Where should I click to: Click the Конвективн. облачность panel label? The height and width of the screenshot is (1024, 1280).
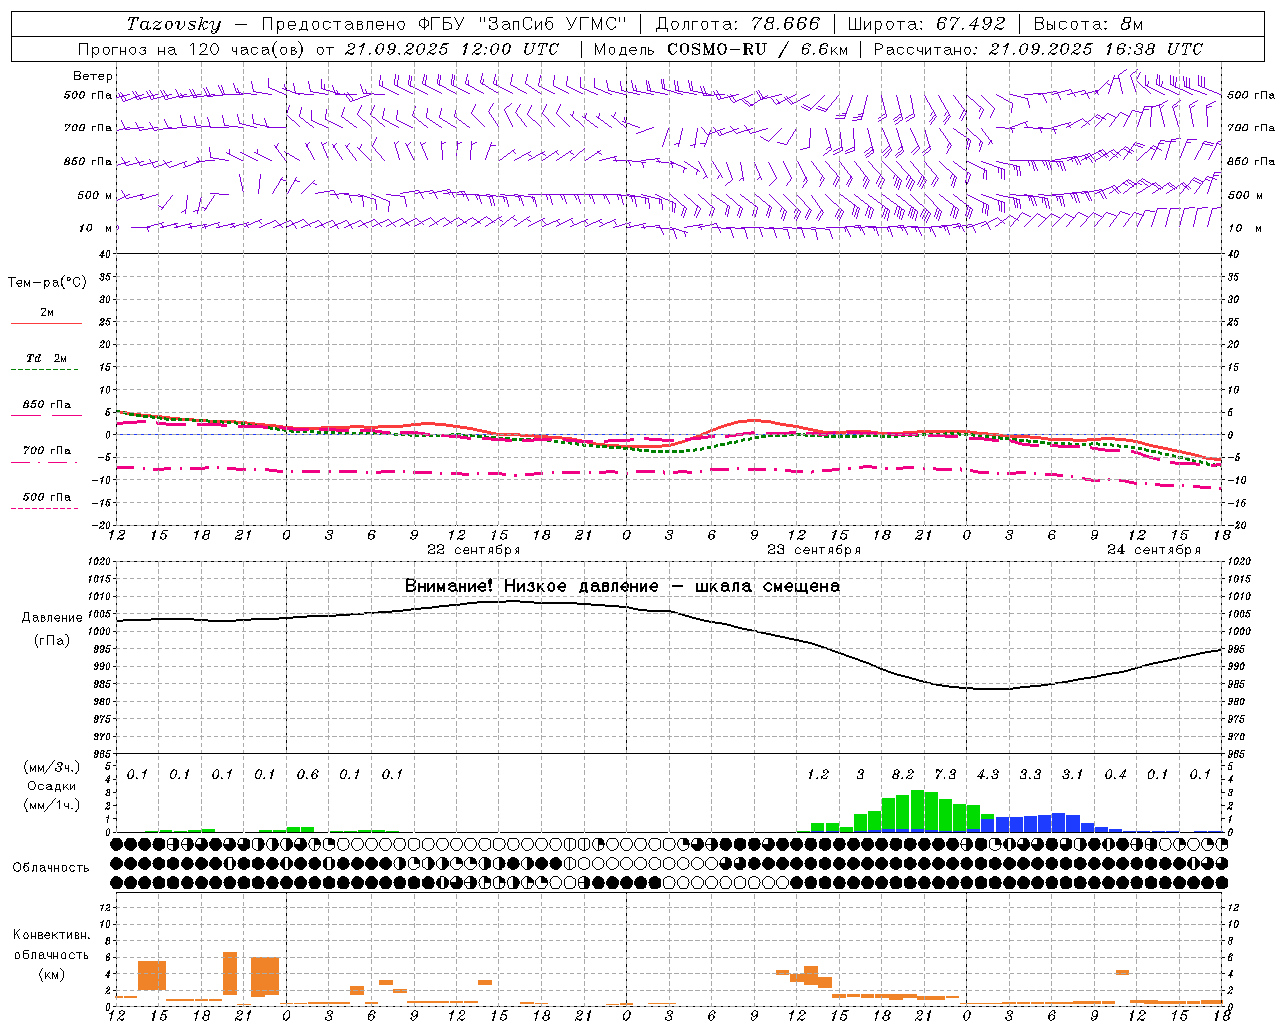[x=51, y=945]
